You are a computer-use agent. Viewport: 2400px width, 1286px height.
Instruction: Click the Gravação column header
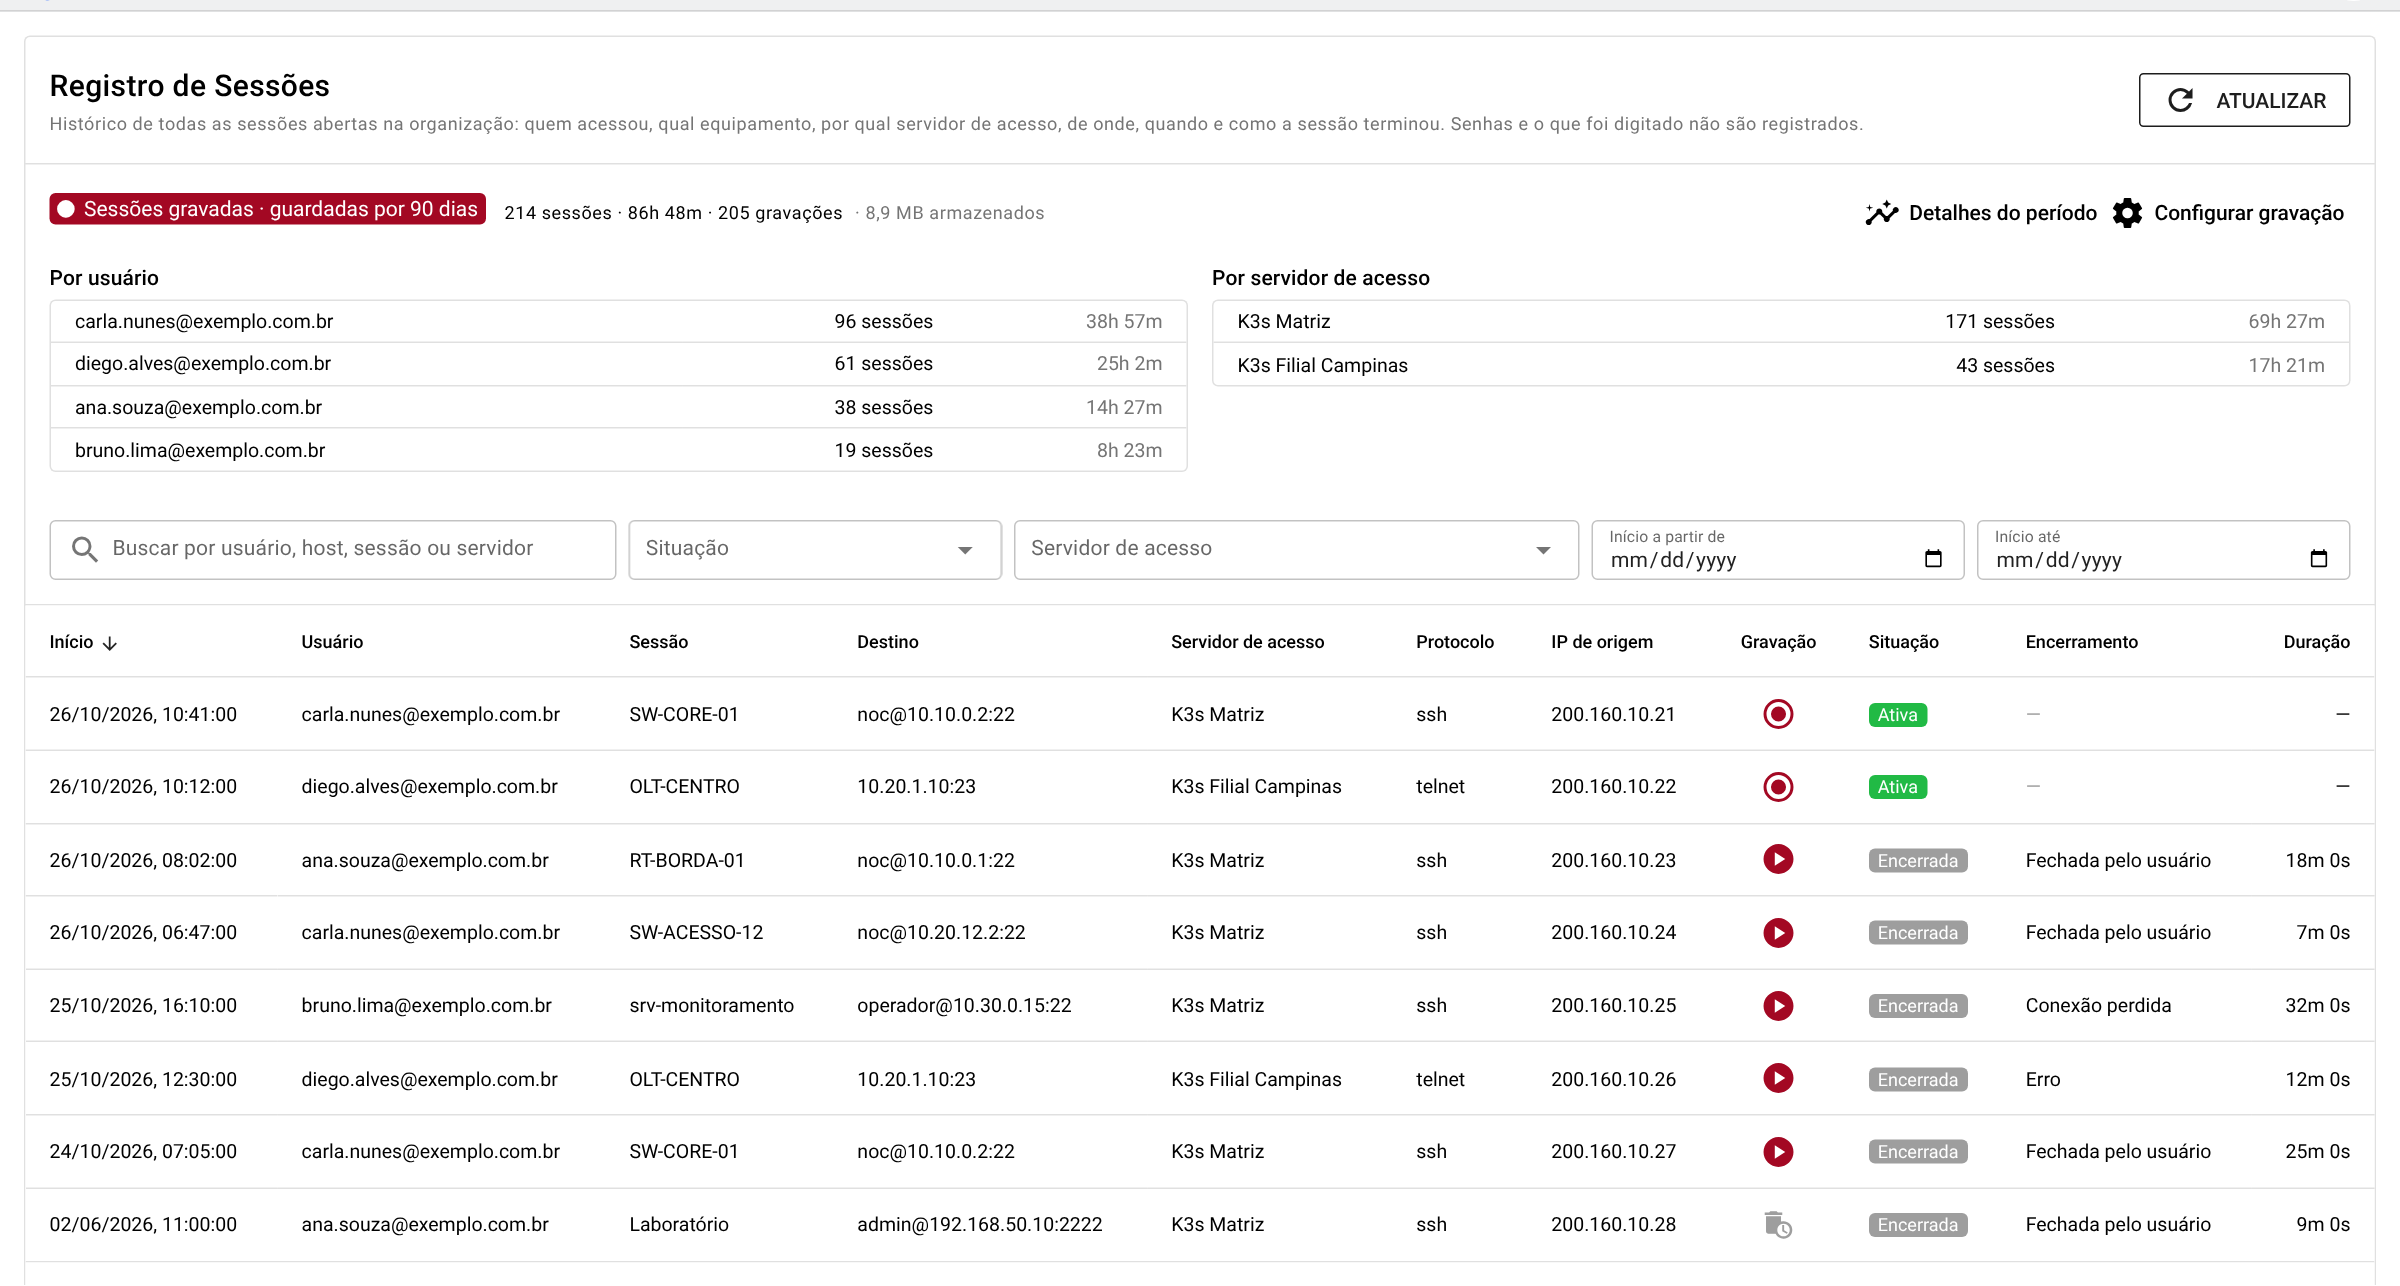point(1778,642)
